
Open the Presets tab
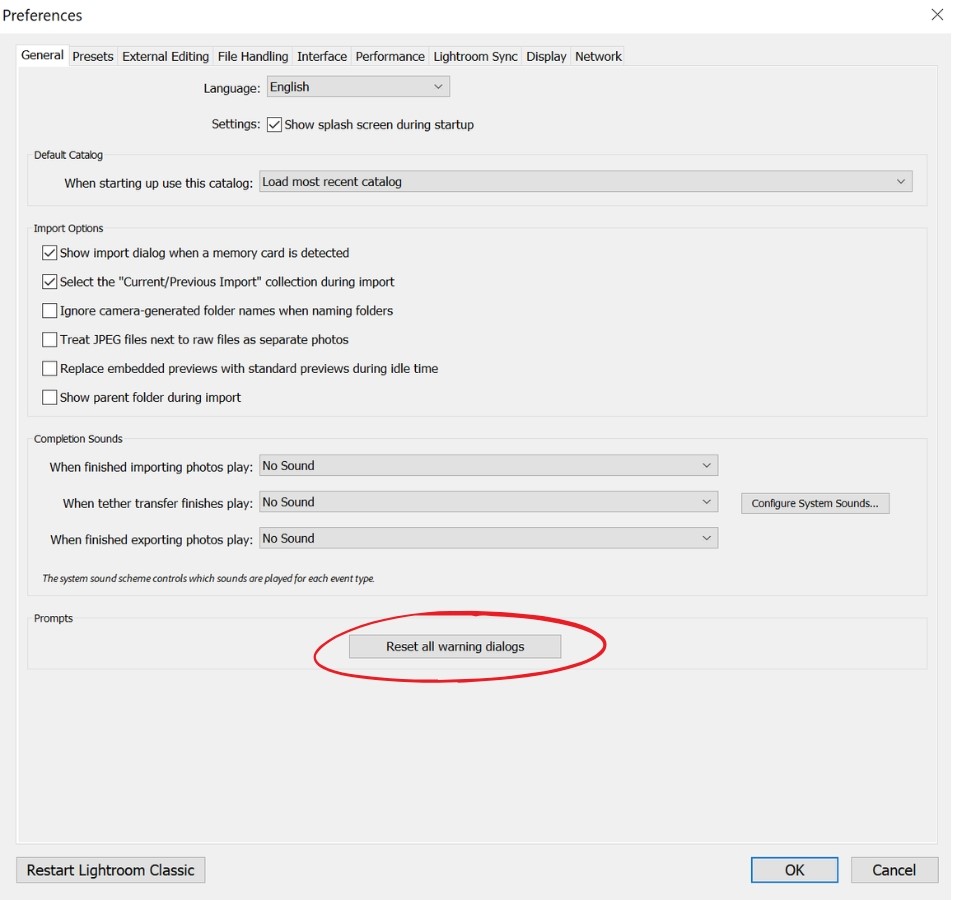[93, 57]
